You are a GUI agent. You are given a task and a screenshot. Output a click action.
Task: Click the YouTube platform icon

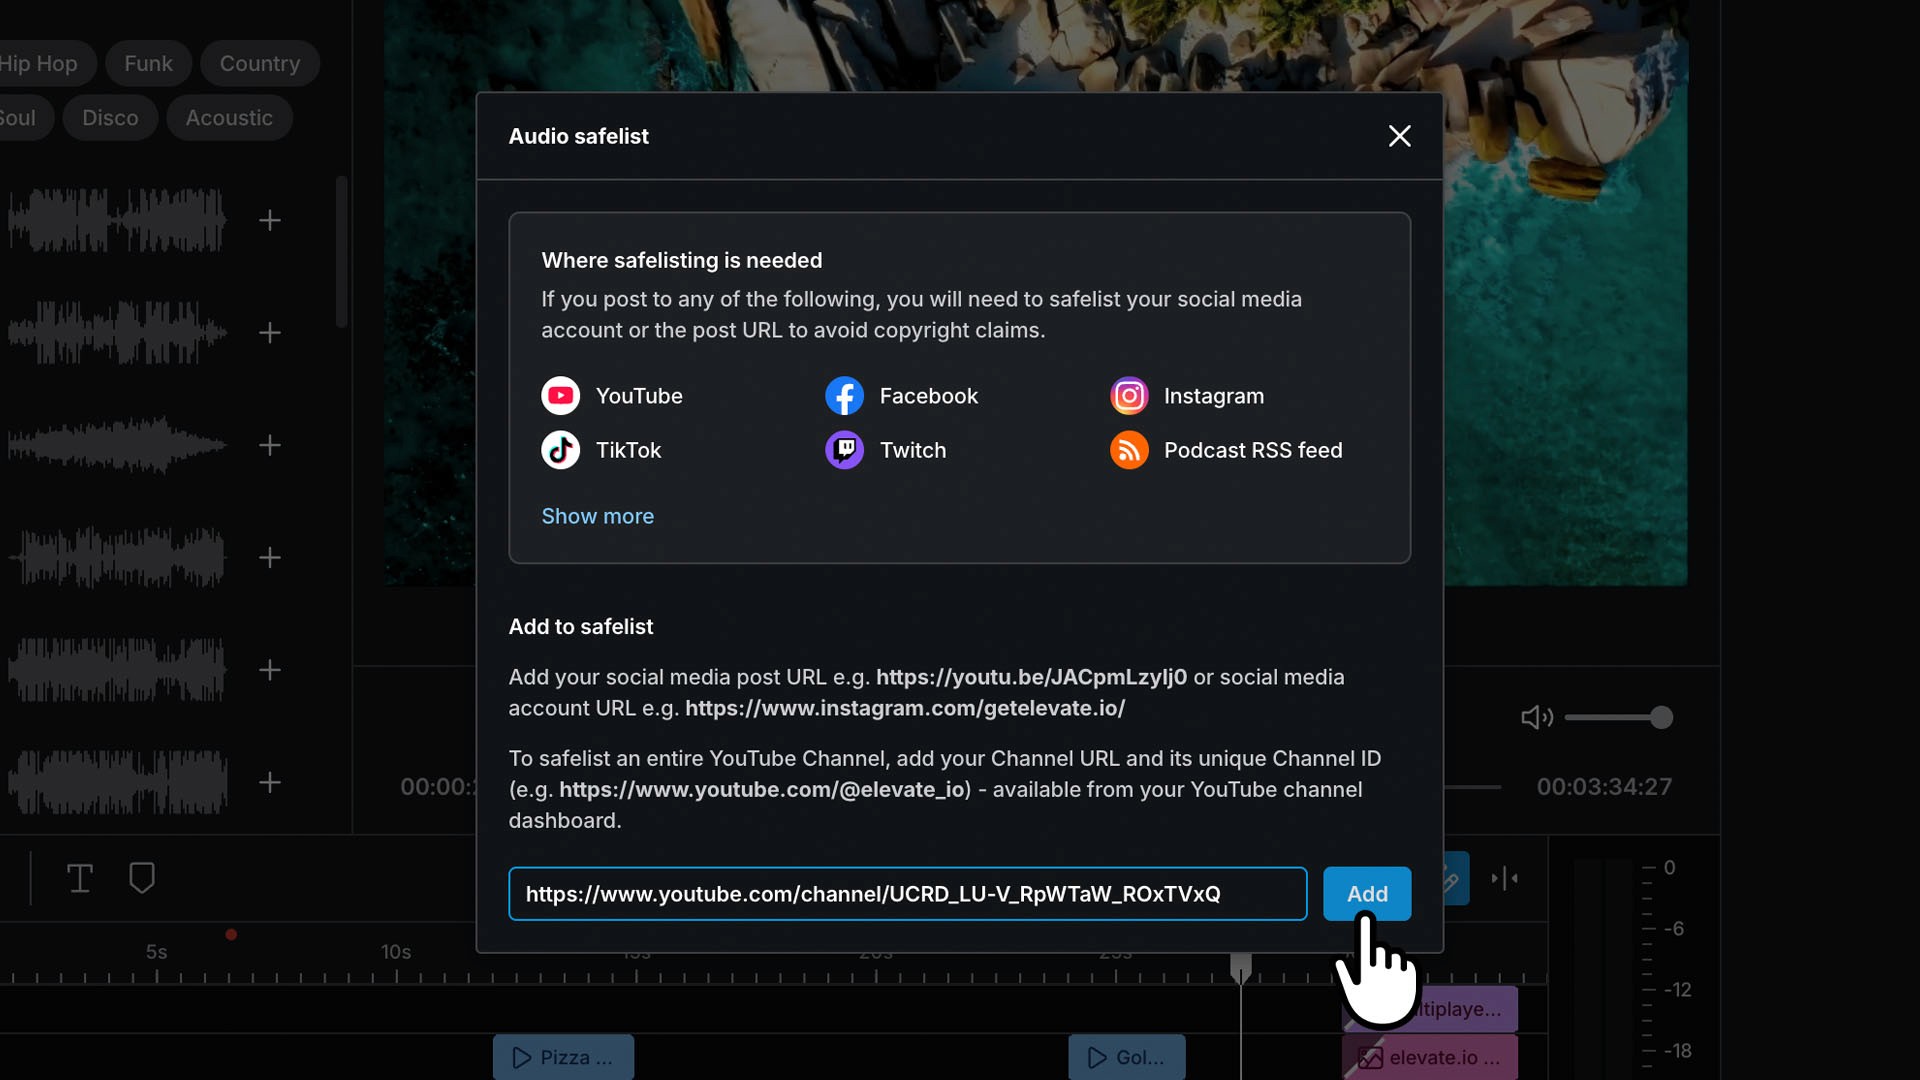pos(560,396)
